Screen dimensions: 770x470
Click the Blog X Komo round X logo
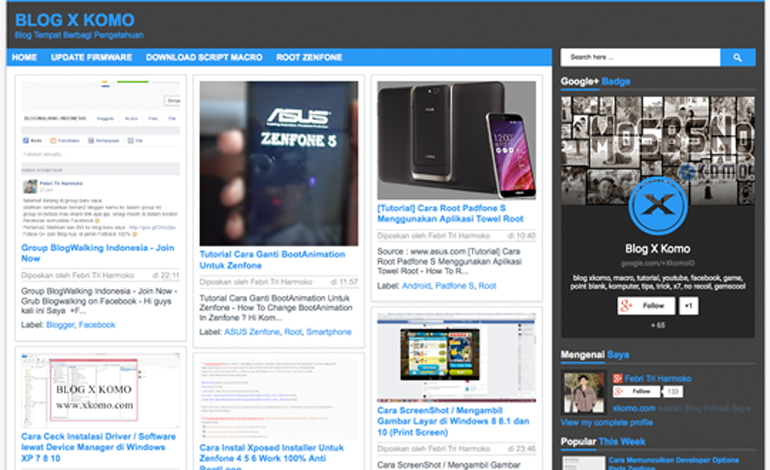658,205
